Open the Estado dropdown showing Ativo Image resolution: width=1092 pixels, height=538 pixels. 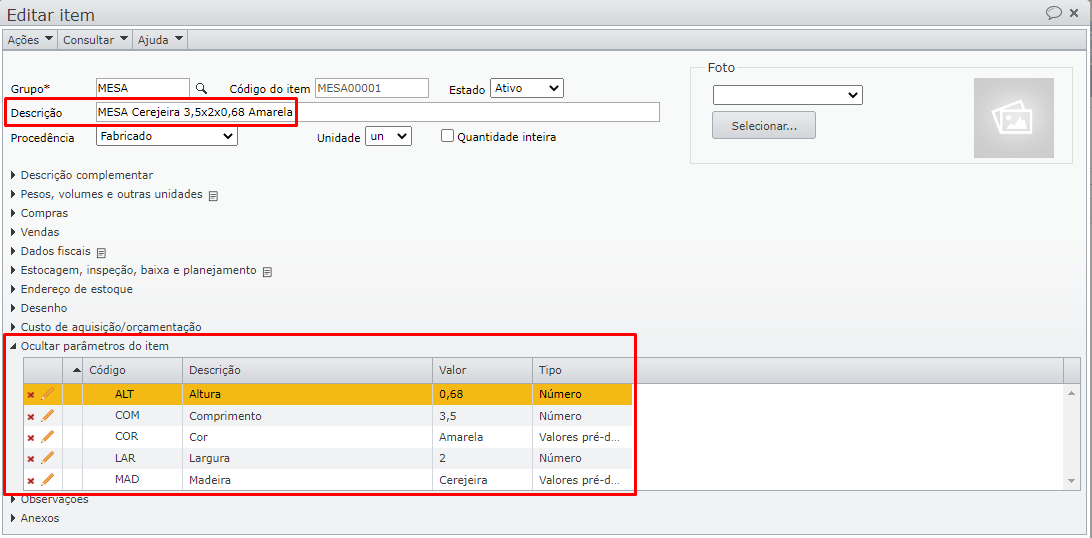point(526,88)
